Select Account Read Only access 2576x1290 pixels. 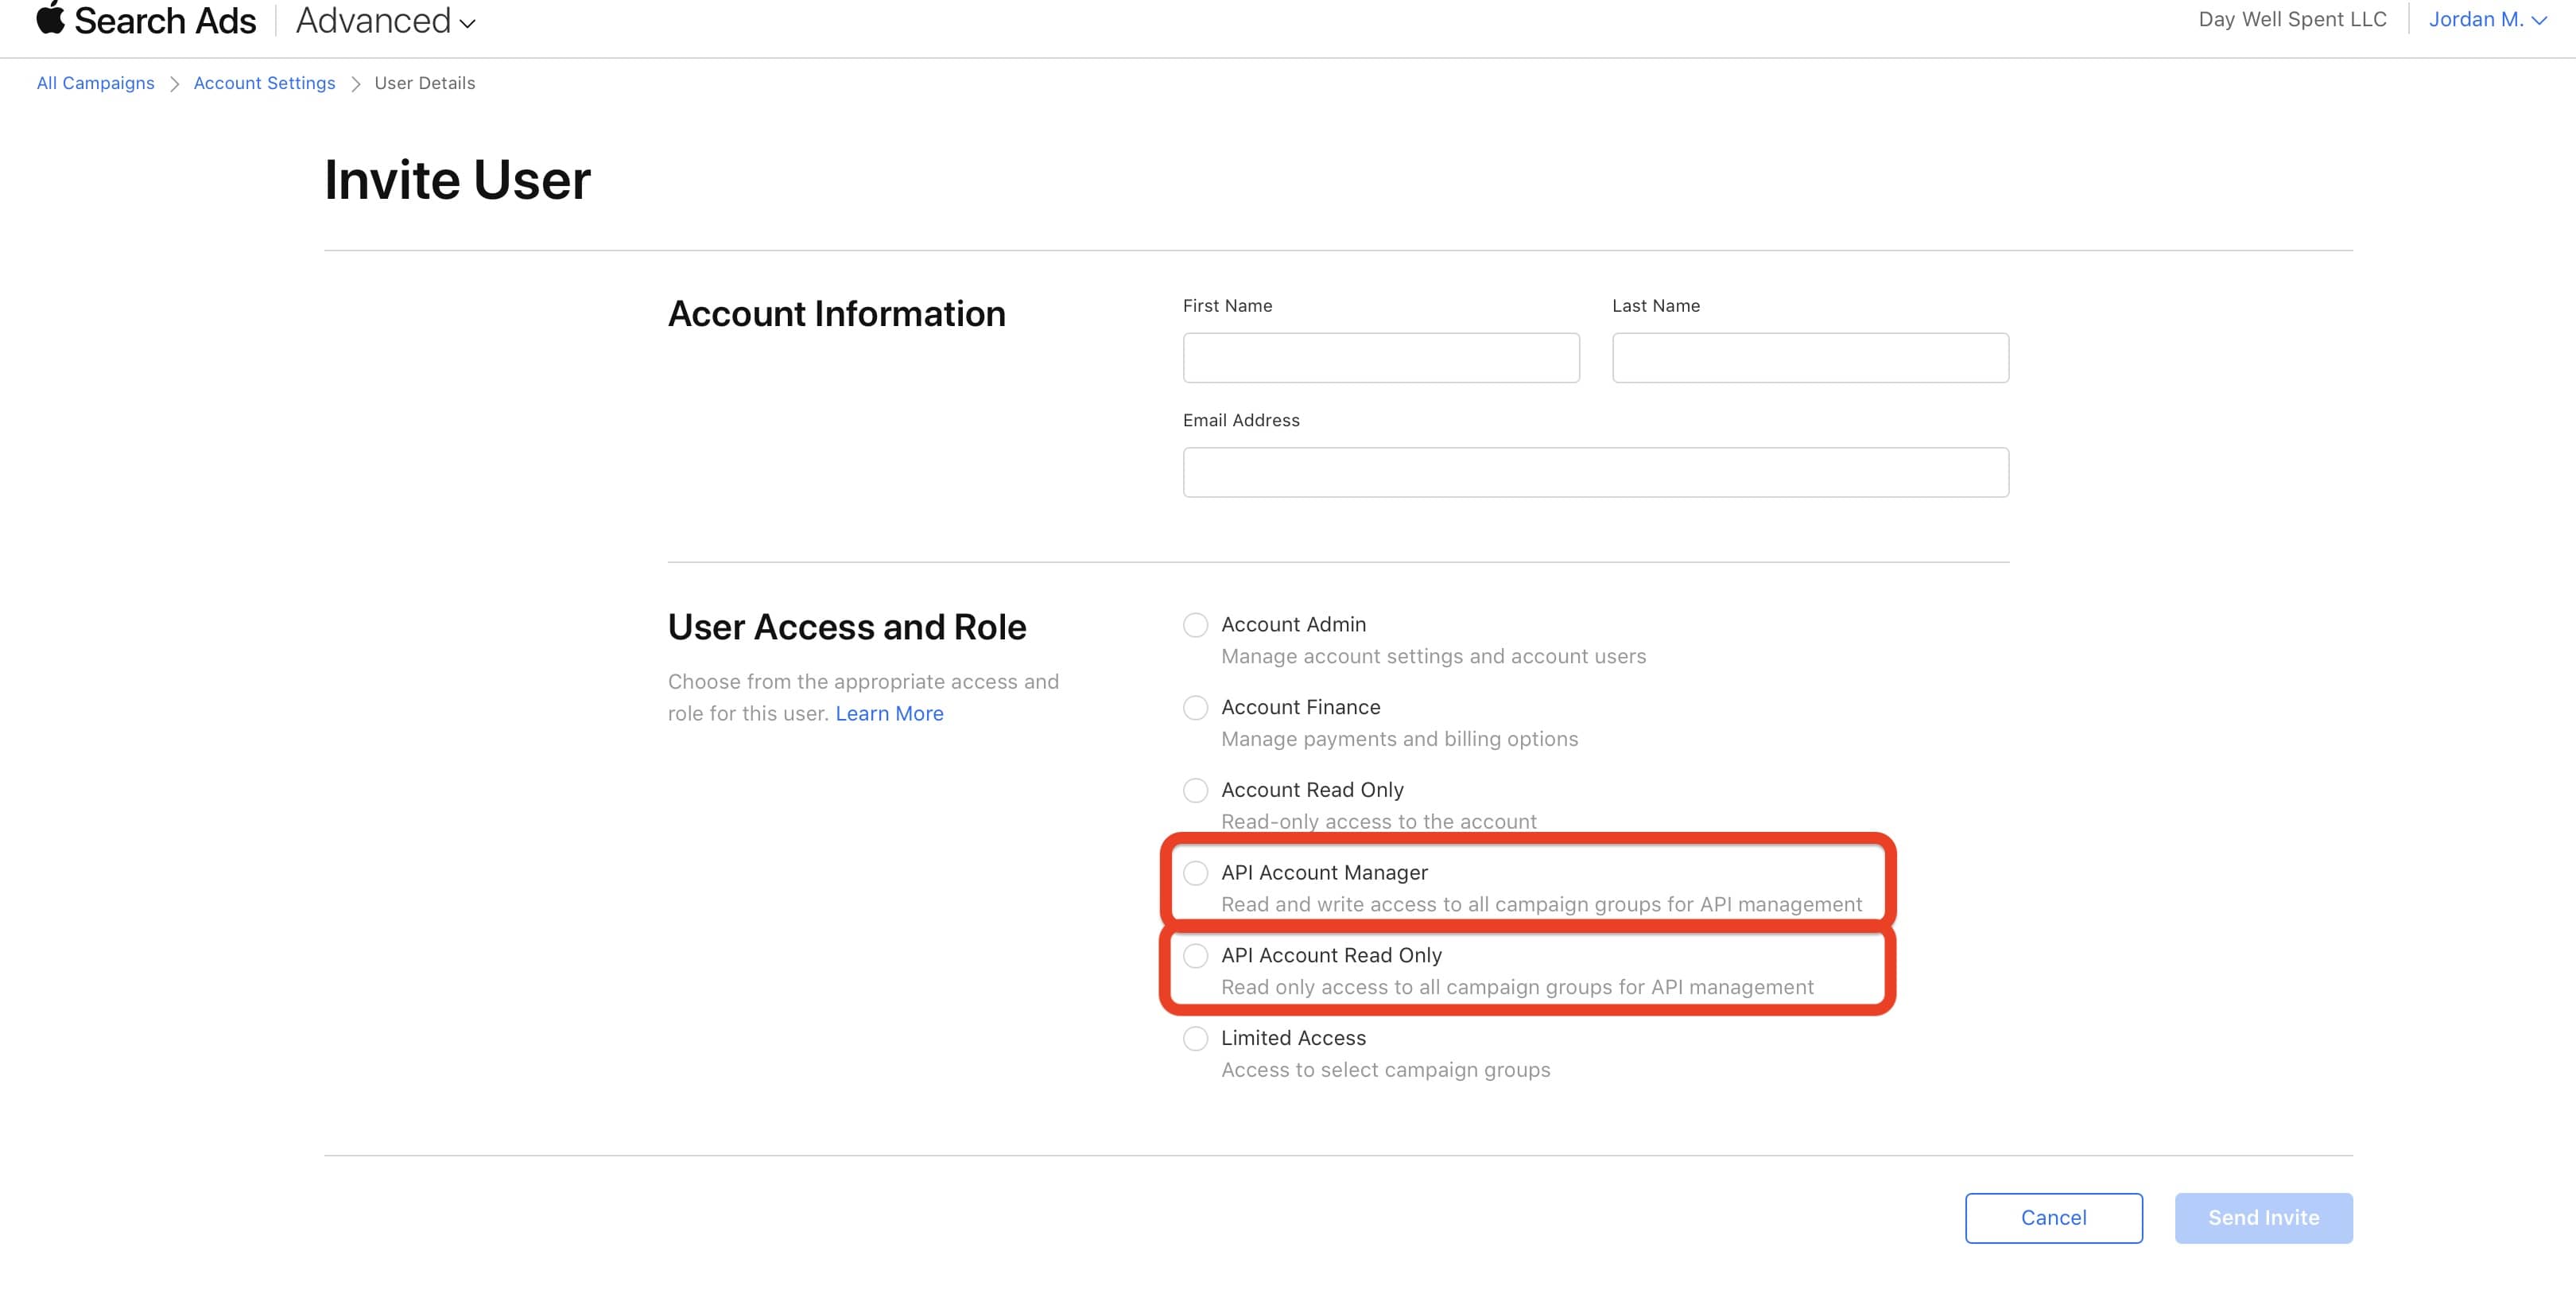tap(1195, 791)
